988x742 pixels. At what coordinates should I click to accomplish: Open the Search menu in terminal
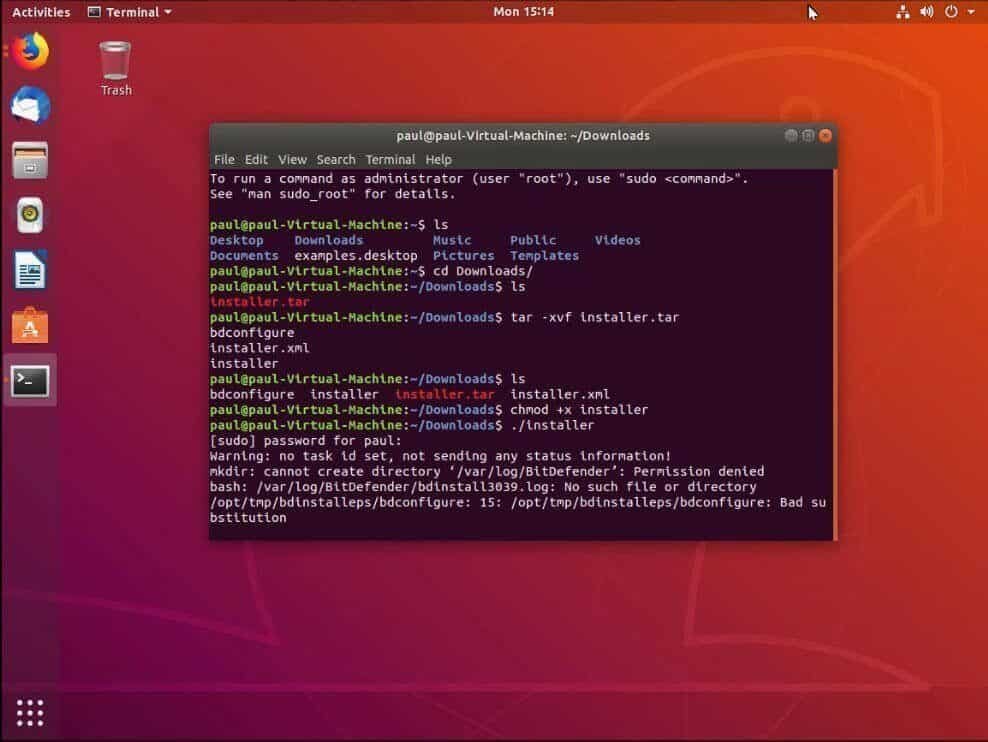coord(335,159)
